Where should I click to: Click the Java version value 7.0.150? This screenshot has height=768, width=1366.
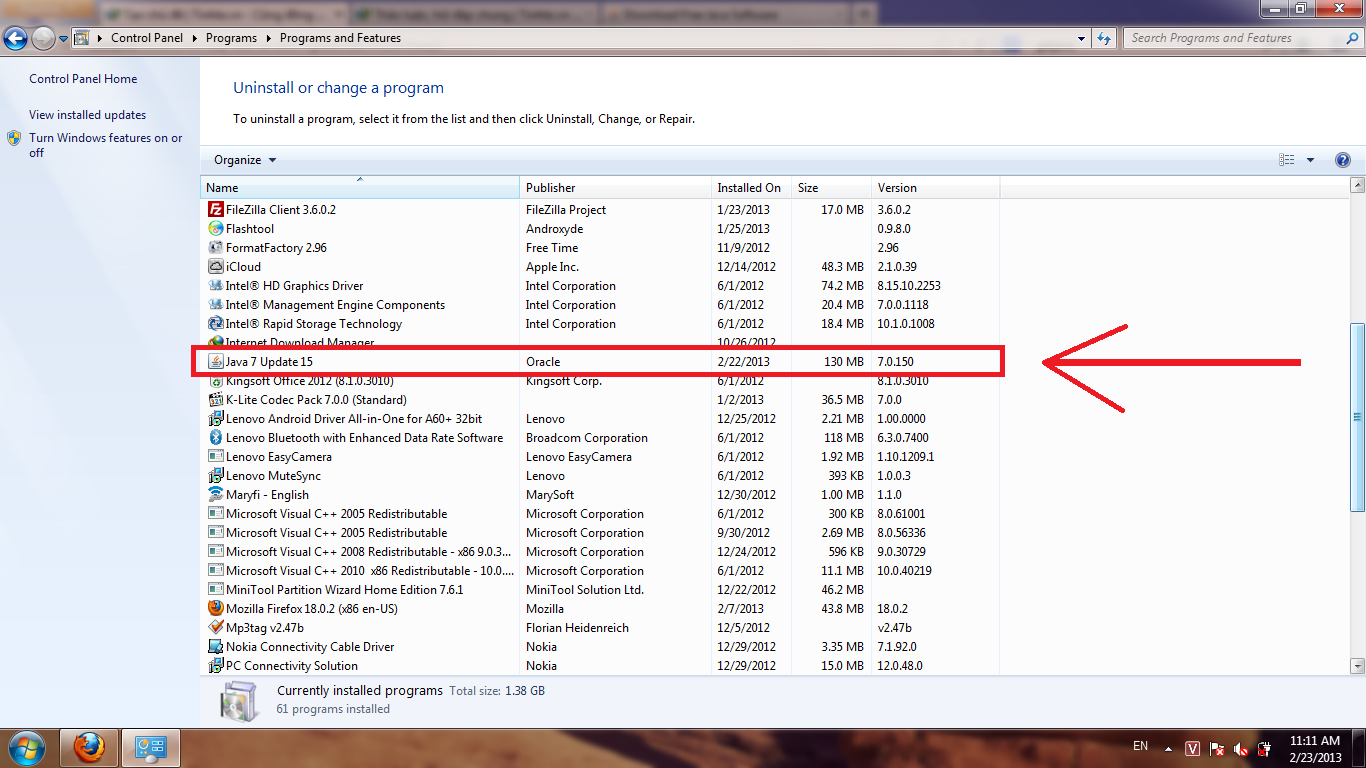[x=895, y=362]
